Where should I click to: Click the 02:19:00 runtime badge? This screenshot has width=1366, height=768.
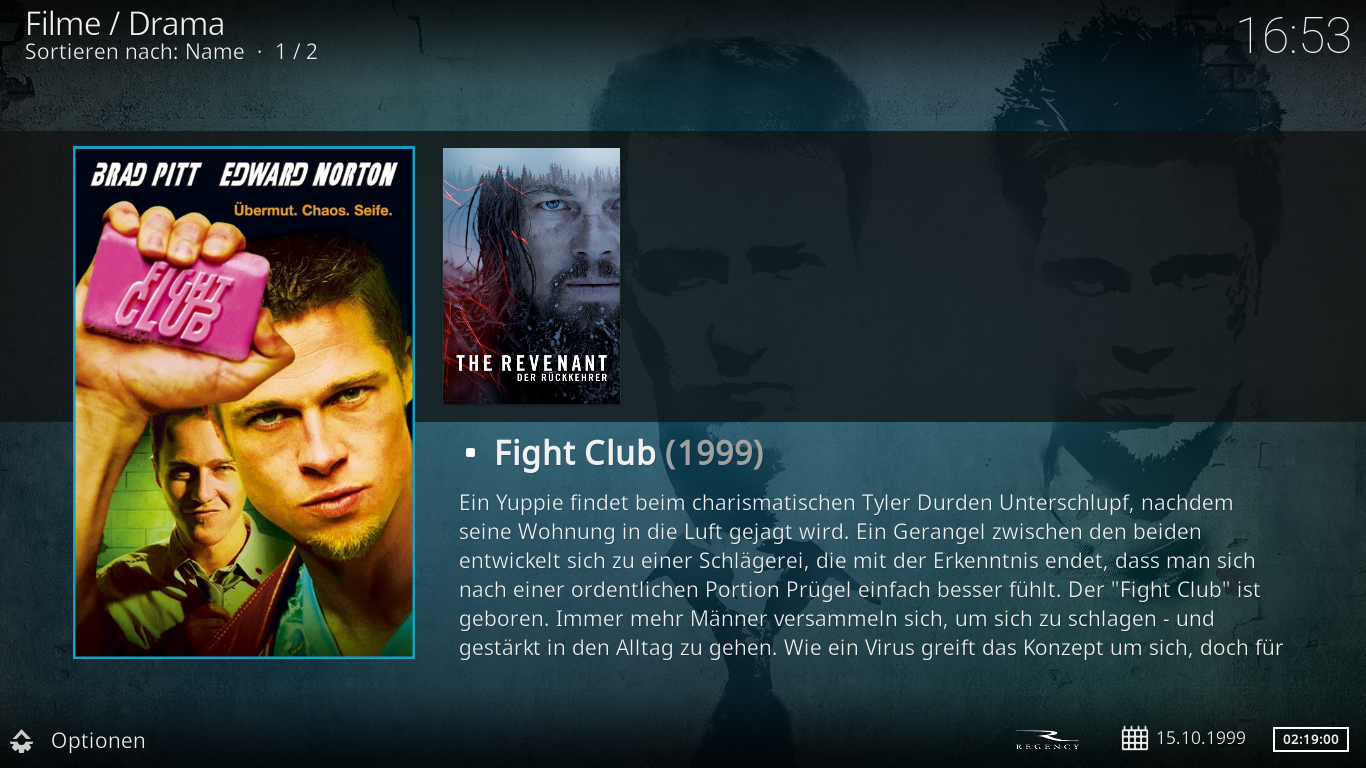[x=1310, y=739]
